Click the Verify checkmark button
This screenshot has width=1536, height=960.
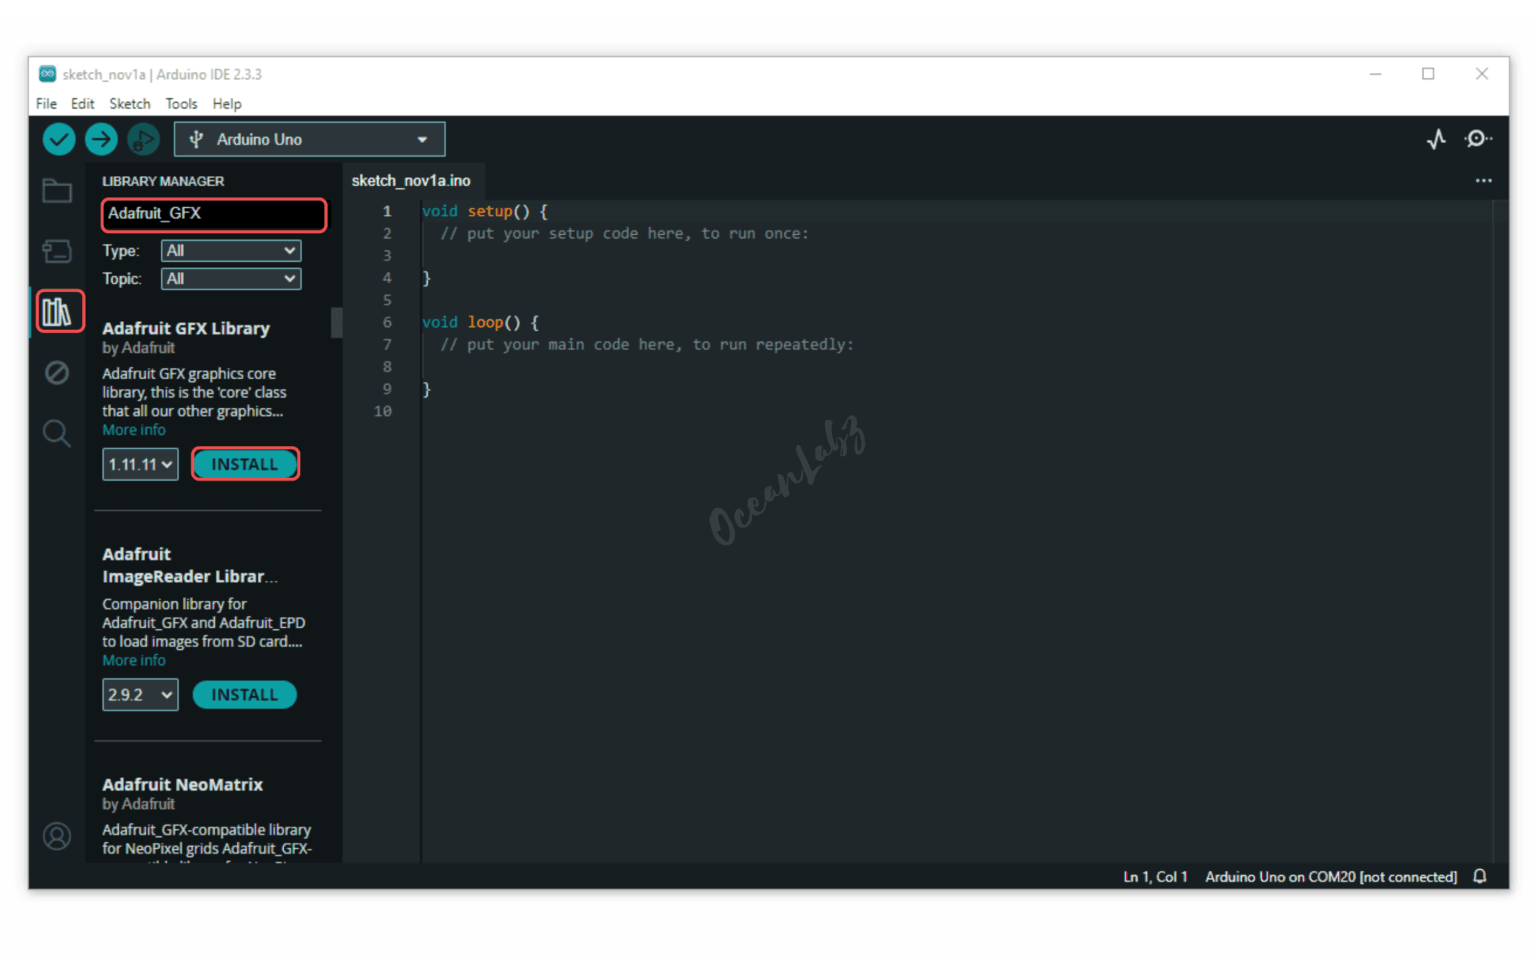pos(59,139)
